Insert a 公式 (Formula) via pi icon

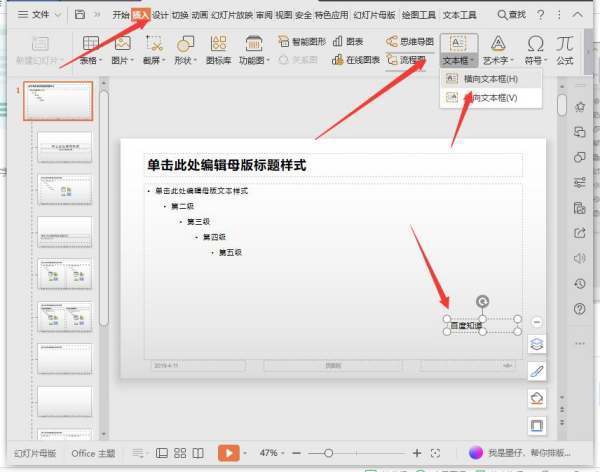click(x=565, y=44)
